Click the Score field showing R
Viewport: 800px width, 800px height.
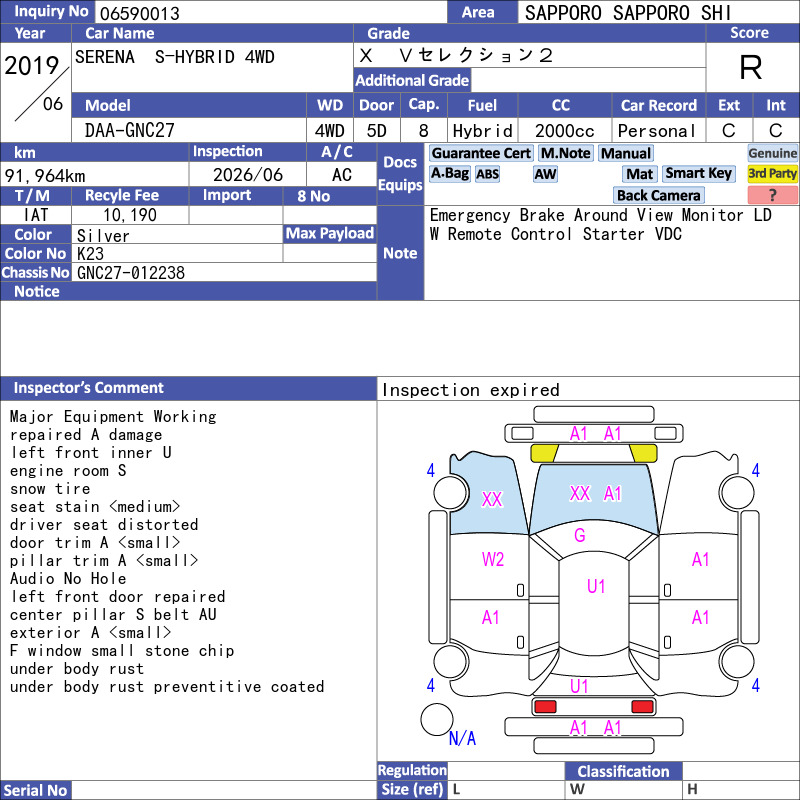[752, 67]
